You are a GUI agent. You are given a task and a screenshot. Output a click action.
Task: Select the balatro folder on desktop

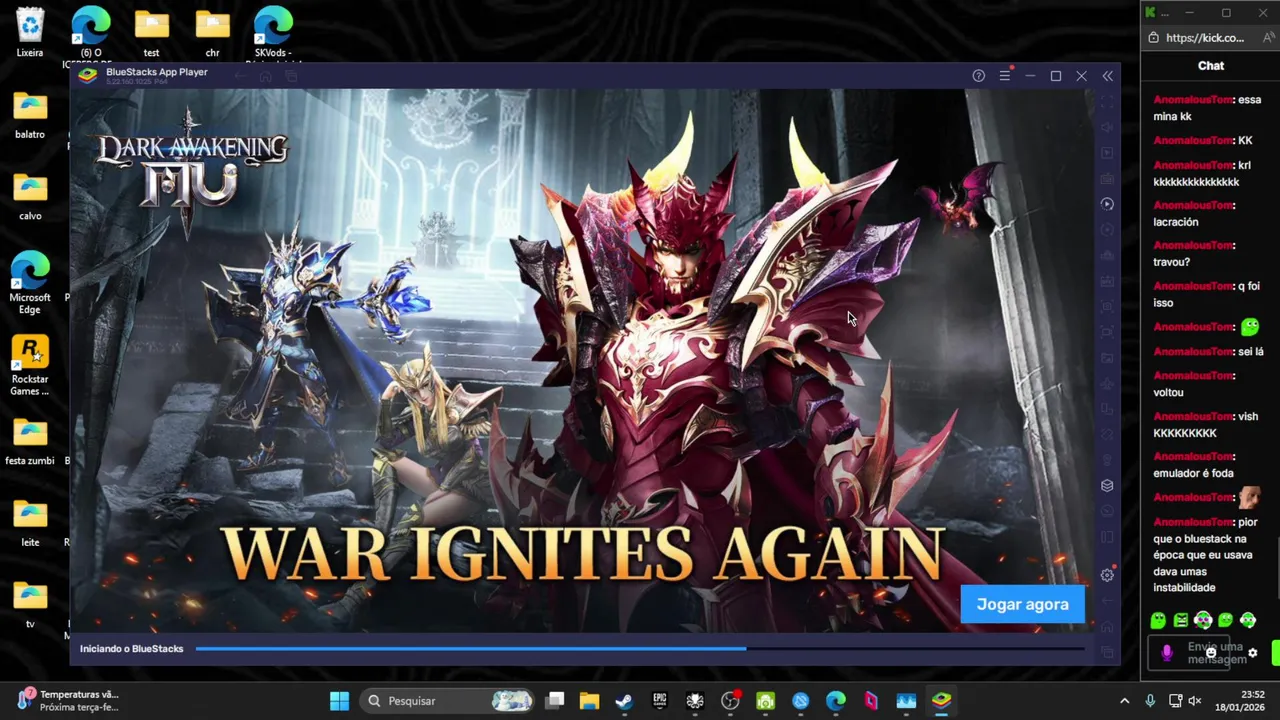coord(30,114)
